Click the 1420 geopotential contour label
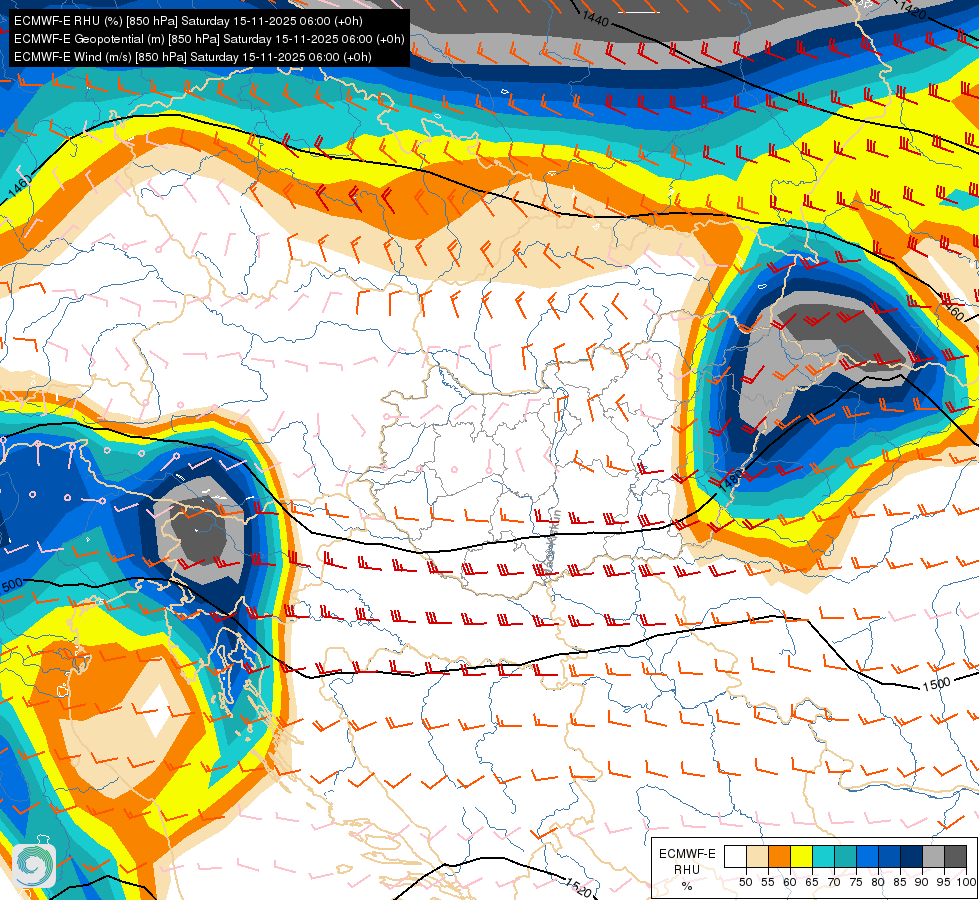The image size is (979, 900). (x=913, y=10)
